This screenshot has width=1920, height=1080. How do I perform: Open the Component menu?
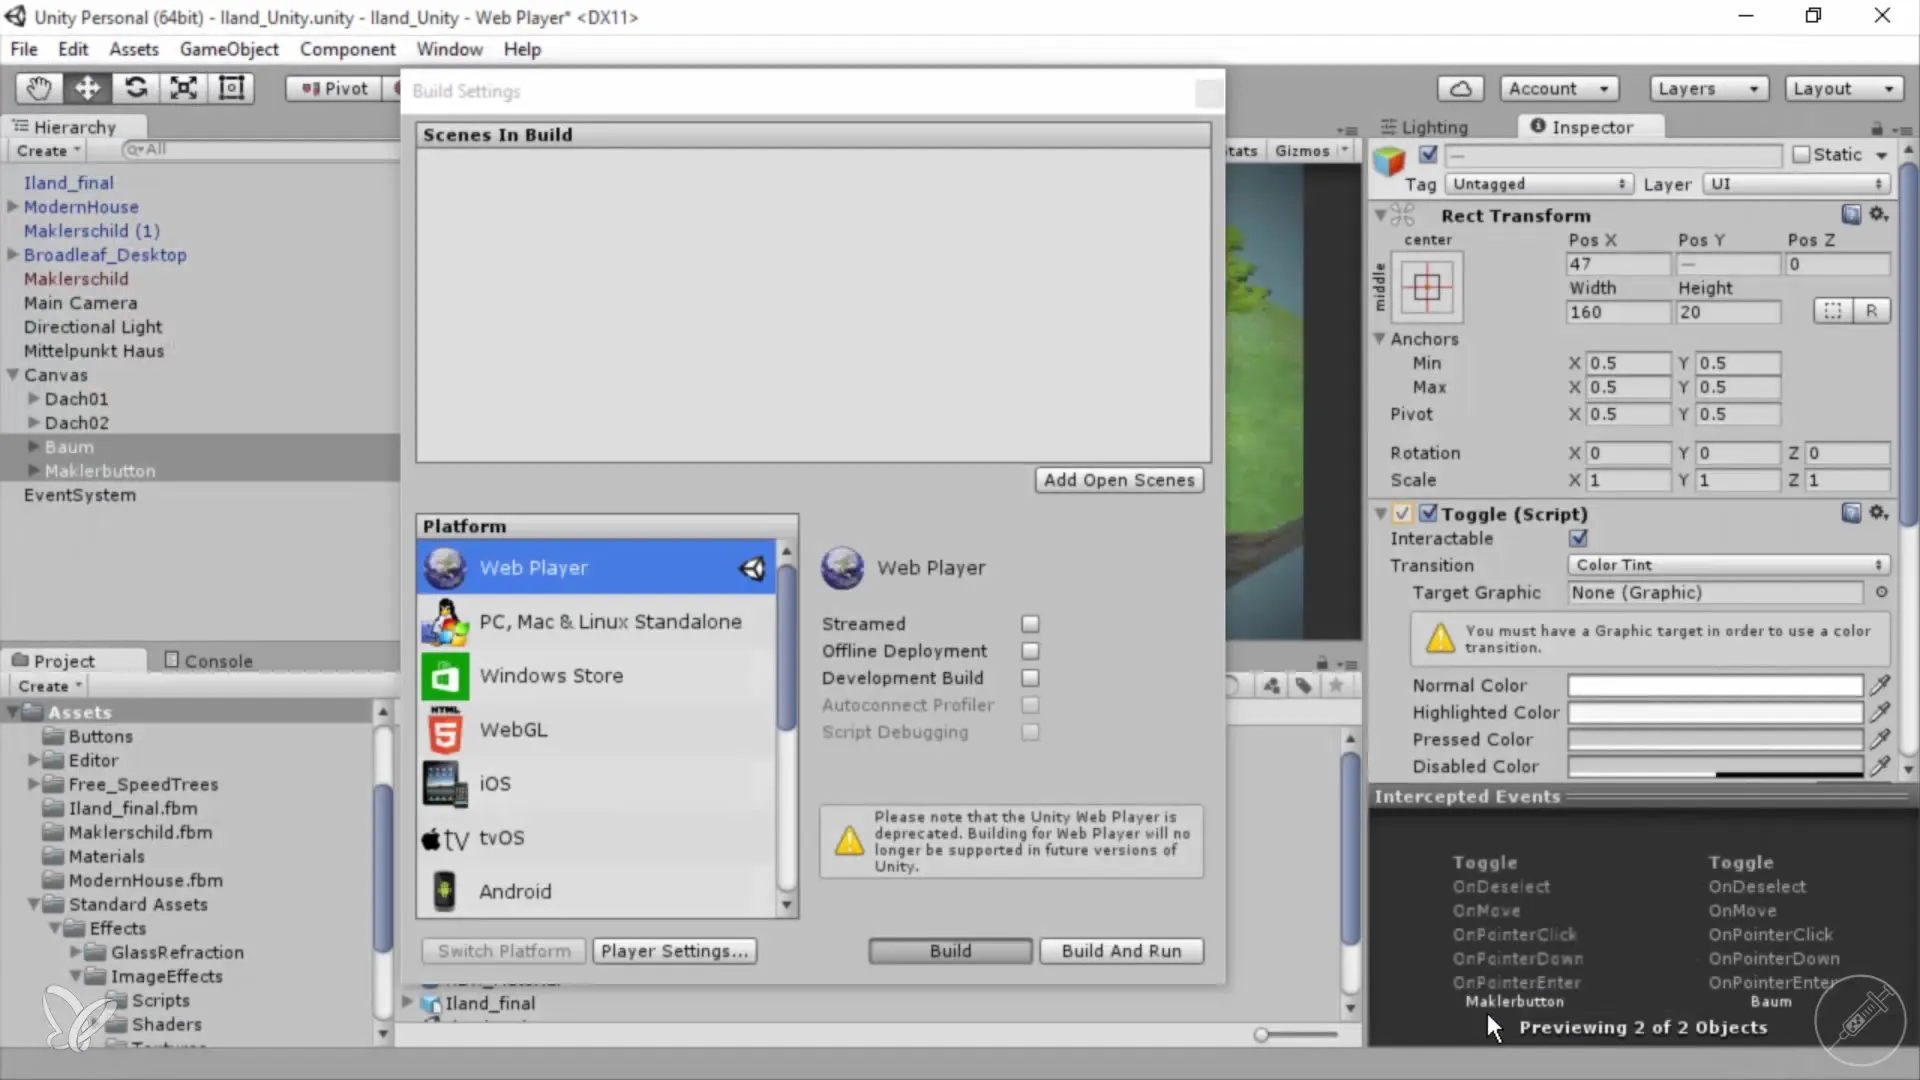(x=347, y=49)
